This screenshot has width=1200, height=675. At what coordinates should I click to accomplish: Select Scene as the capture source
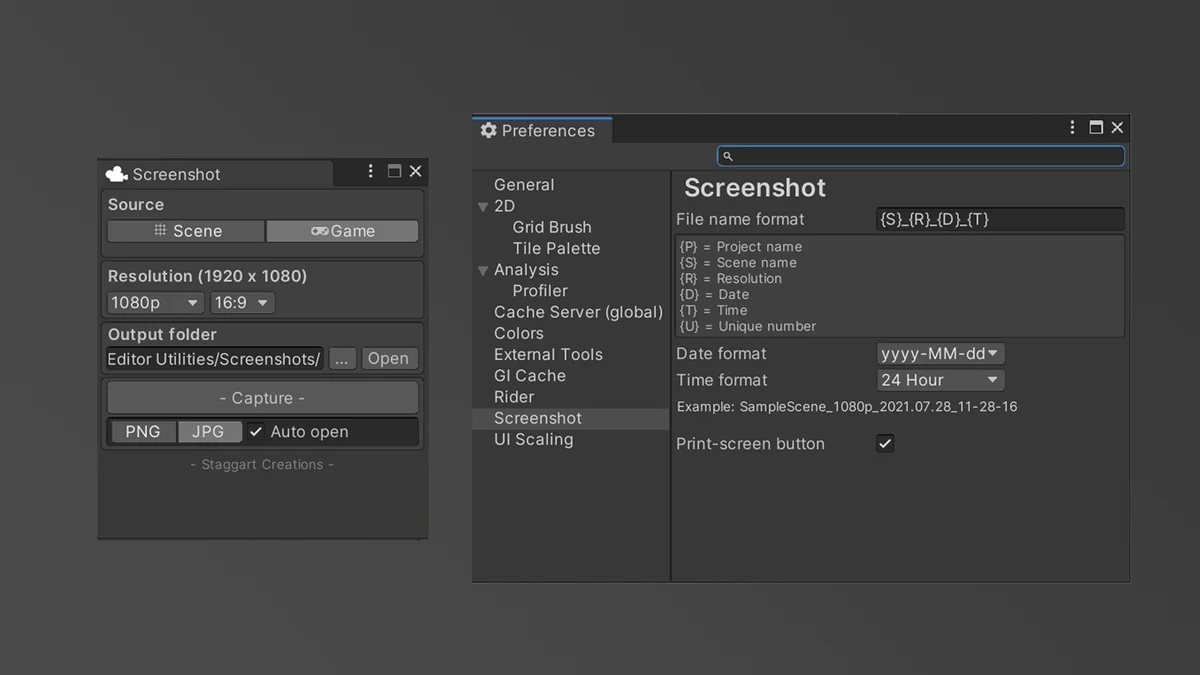[x=185, y=230]
